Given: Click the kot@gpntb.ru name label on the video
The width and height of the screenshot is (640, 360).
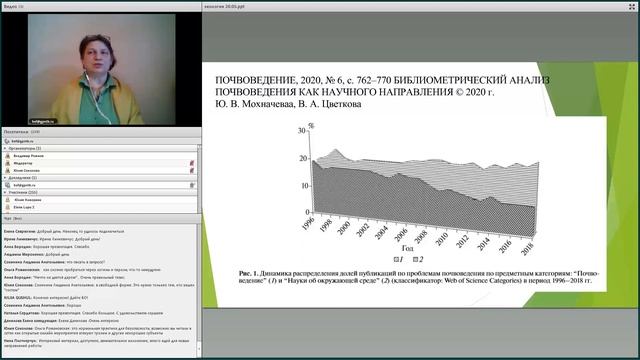Looking at the screenshot, I should (x=43, y=121).
